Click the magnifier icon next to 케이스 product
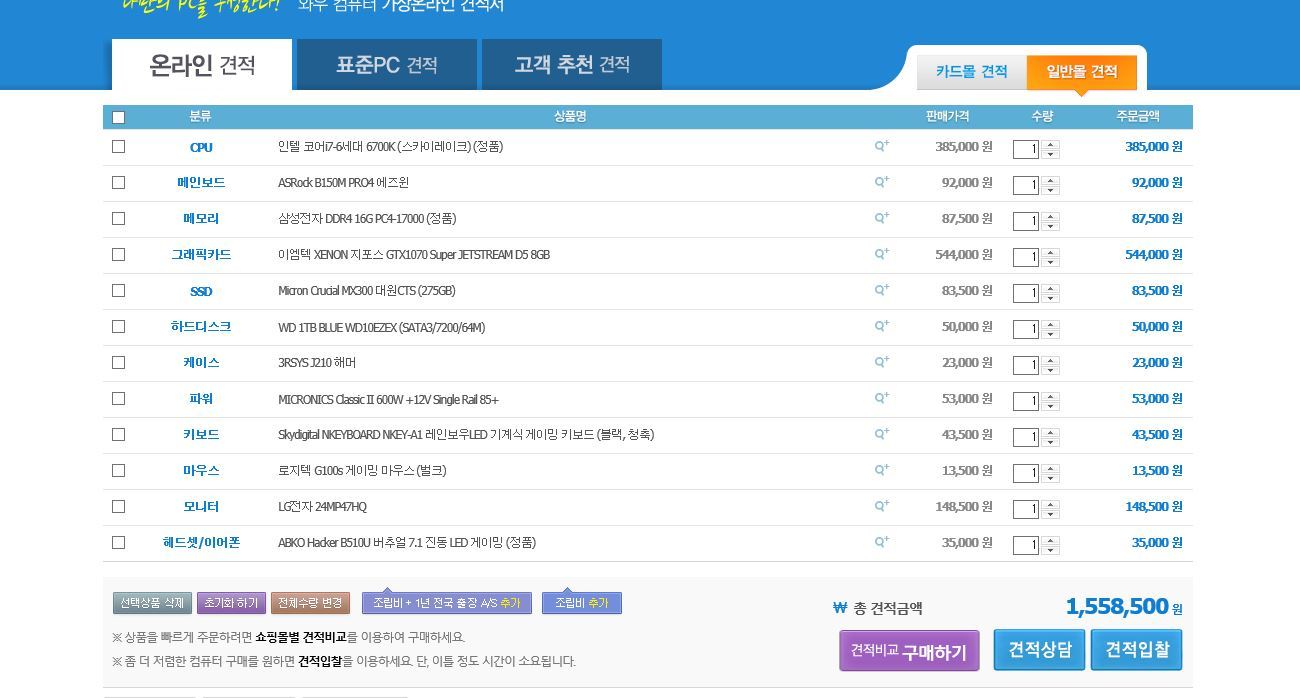Viewport: 1300px width, 698px height. tap(881, 362)
